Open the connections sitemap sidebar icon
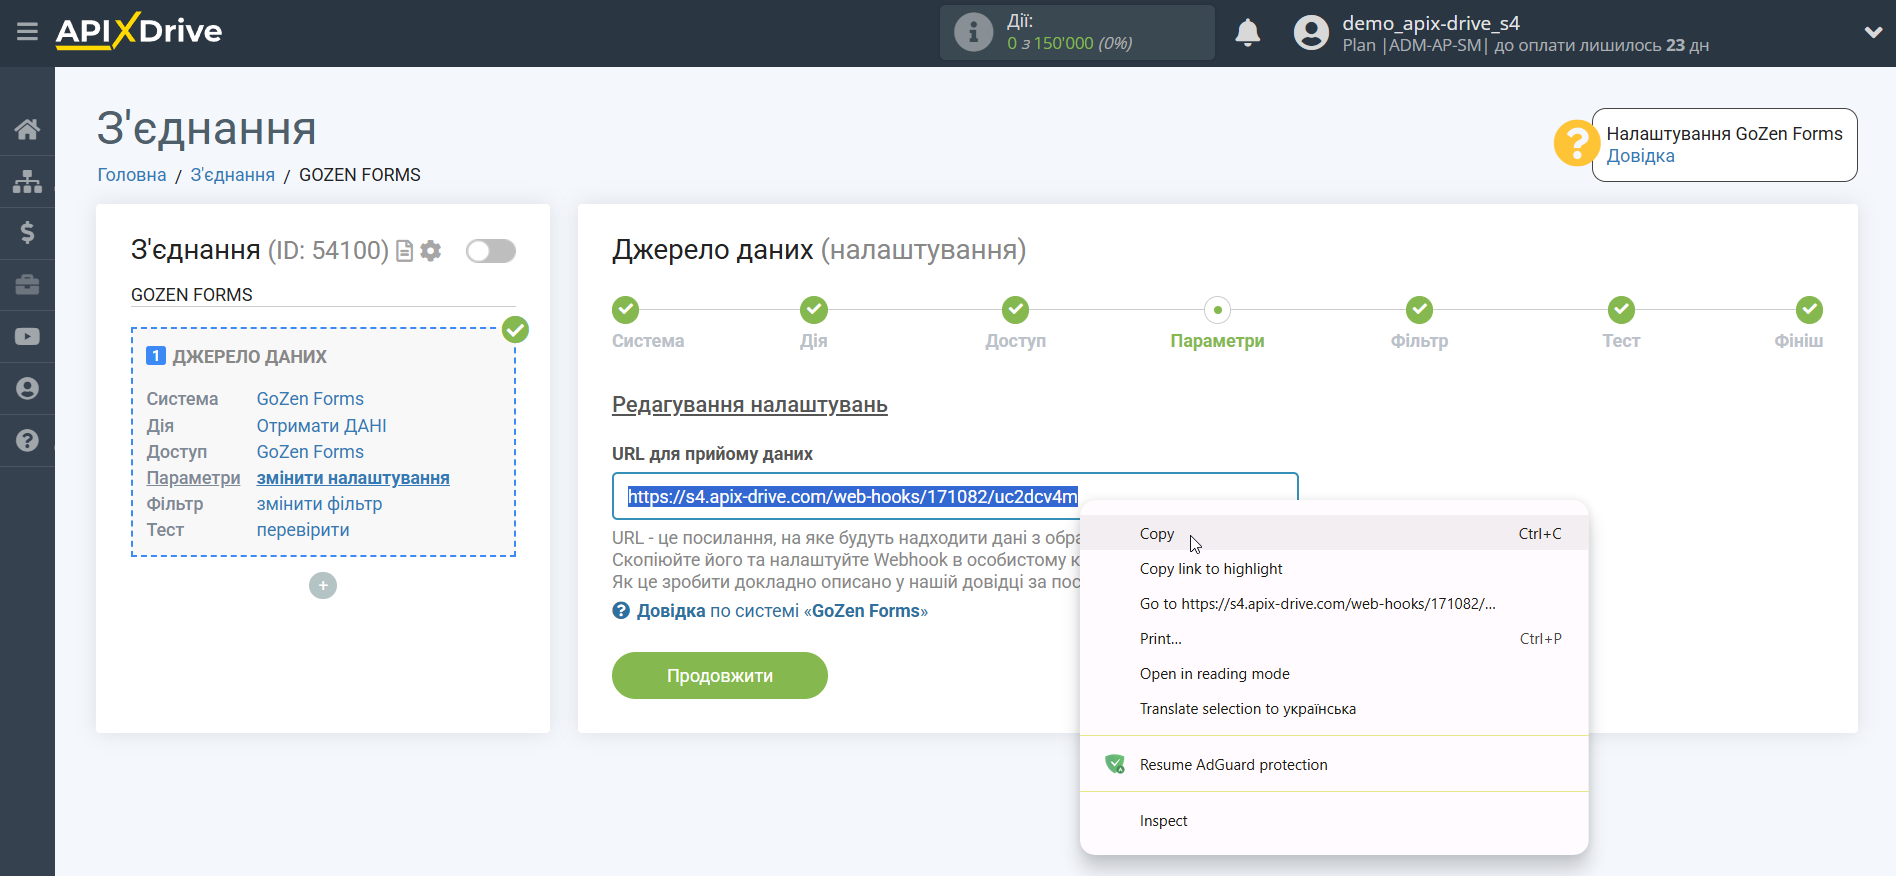The height and width of the screenshot is (876, 1896). [x=27, y=181]
